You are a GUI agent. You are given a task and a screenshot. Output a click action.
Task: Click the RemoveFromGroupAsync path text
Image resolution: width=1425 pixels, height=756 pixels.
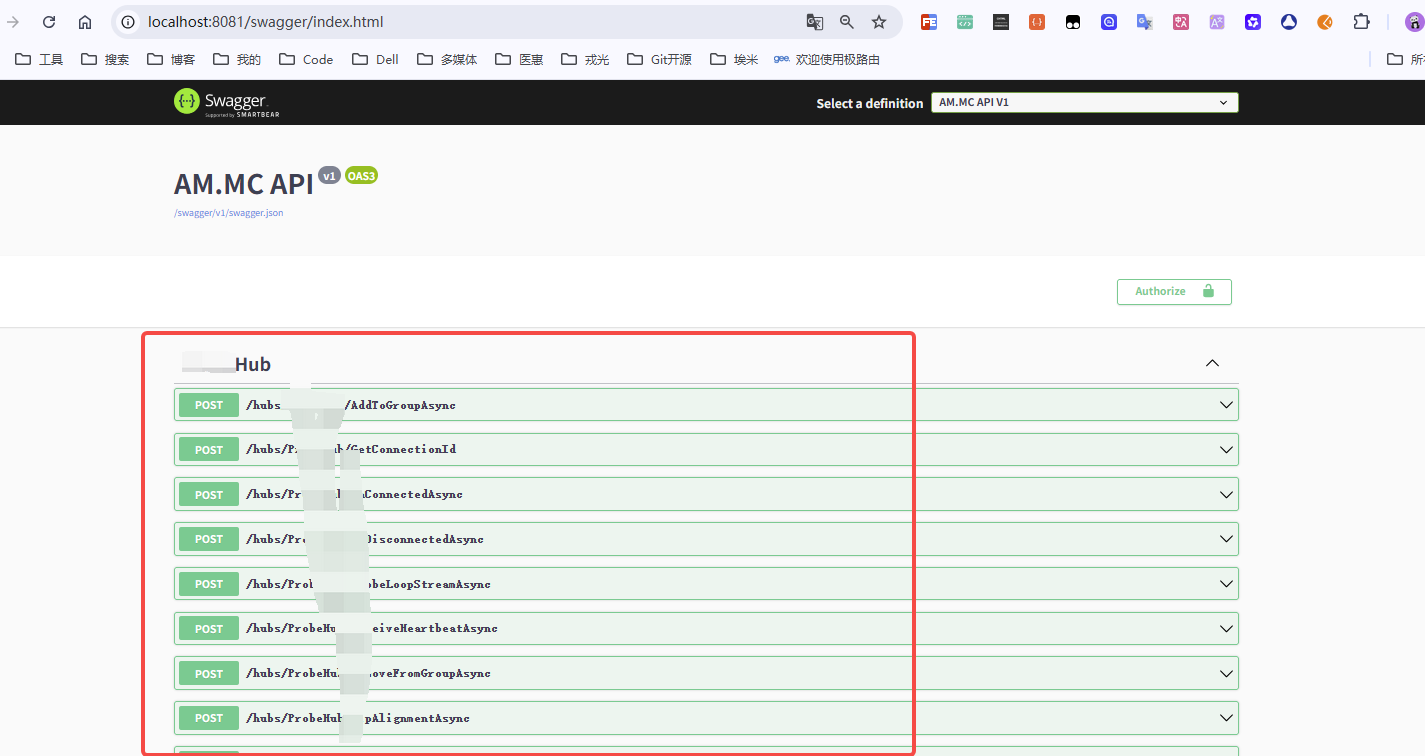click(x=368, y=674)
